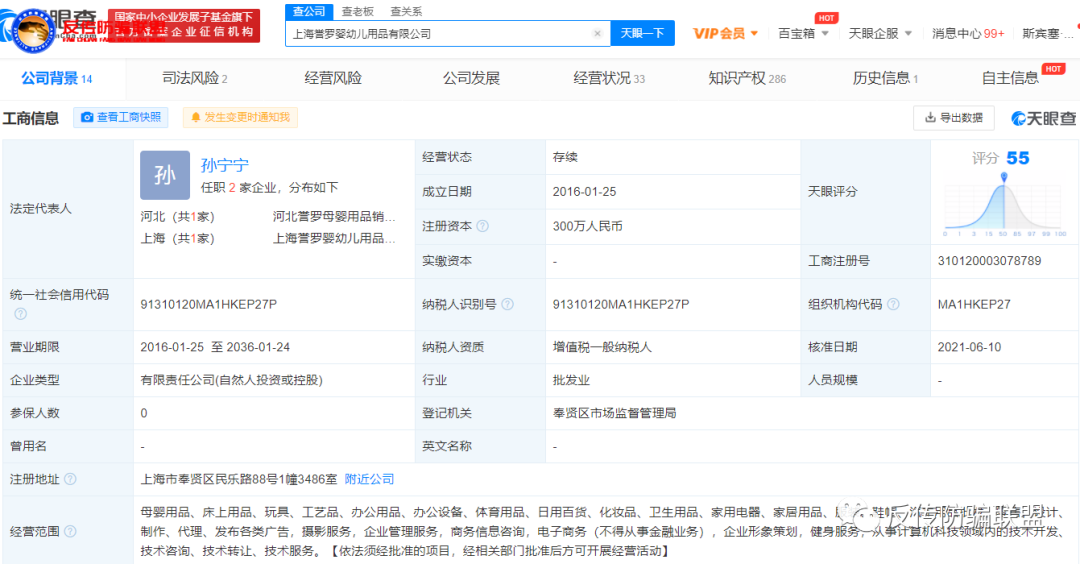The height and width of the screenshot is (564, 1080).
Task: Click the 注册资本 value 300万人民币
Action: point(588,226)
